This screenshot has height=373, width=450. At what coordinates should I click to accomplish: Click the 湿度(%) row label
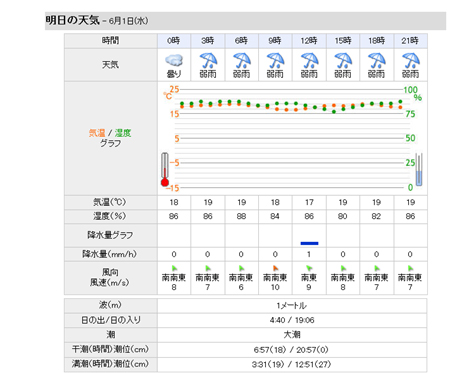click(x=111, y=216)
